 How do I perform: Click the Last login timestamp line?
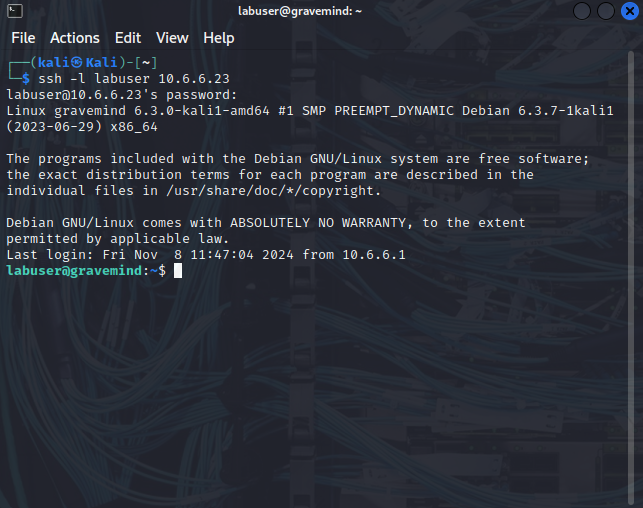click(206, 255)
